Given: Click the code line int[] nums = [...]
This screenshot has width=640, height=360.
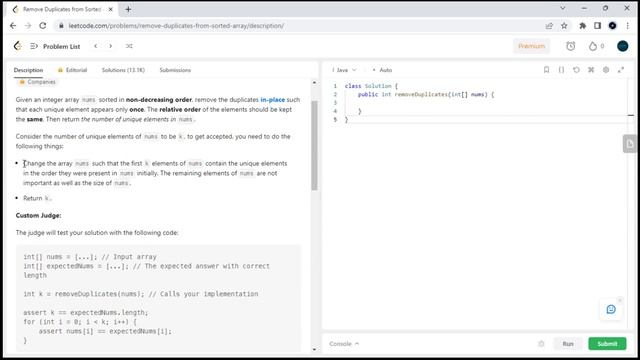Looking at the screenshot, I should [90, 257].
